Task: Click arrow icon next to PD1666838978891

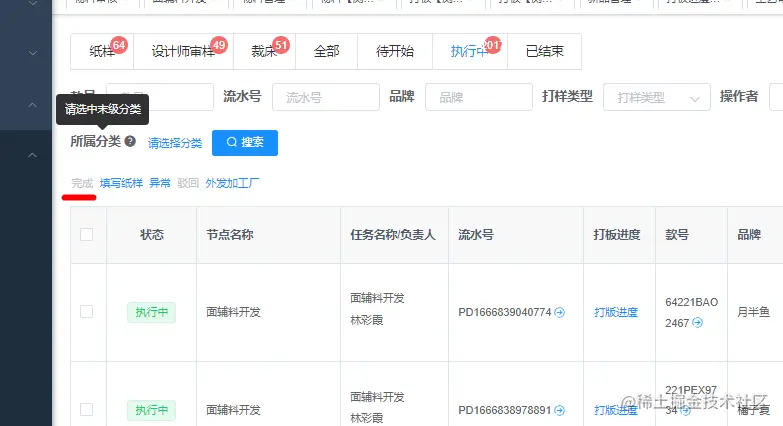Action: pos(560,411)
